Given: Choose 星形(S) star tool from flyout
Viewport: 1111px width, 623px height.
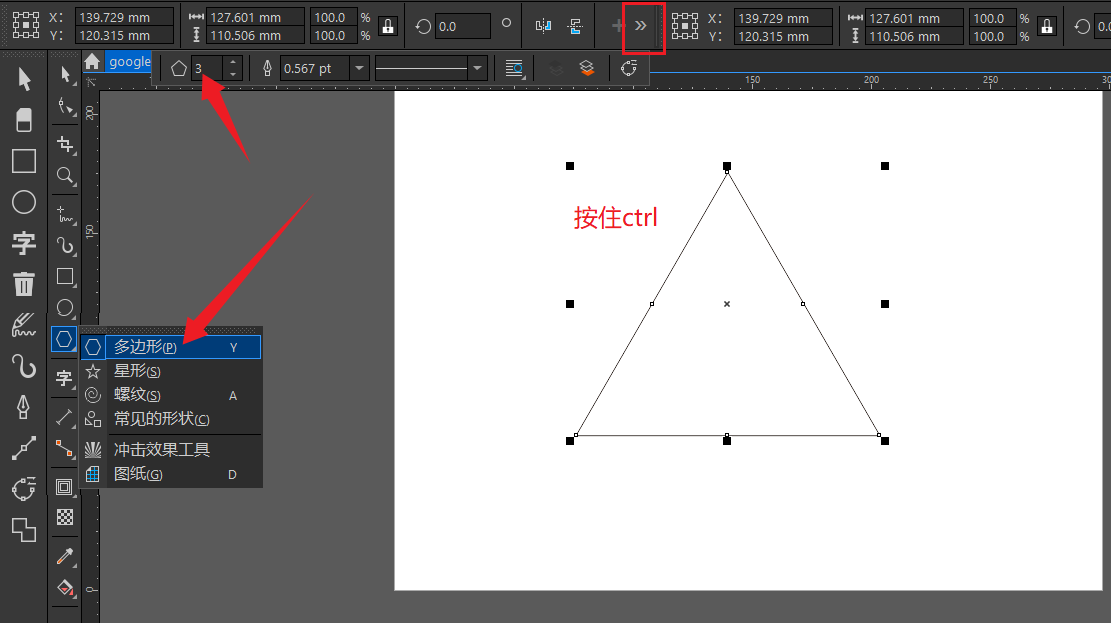Looking at the screenshot, I should tap(171, 371).
